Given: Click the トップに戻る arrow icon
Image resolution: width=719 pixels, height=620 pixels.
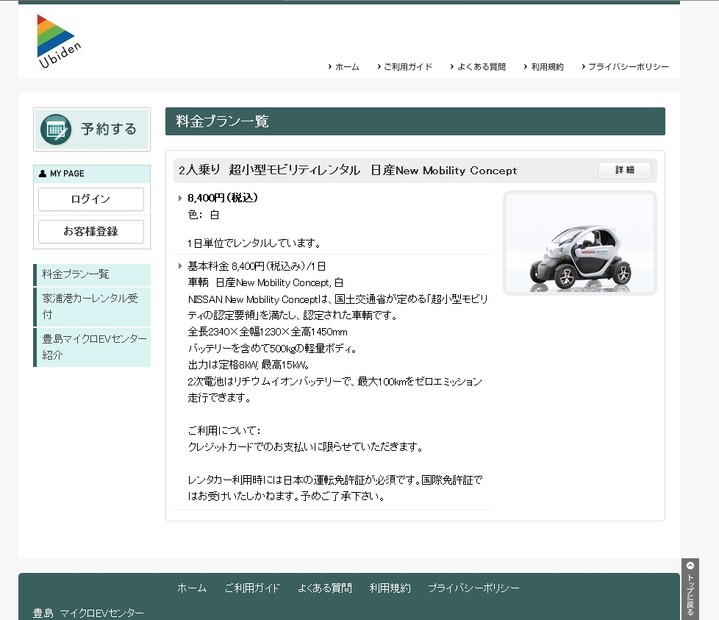Looking at the screenshot, I should pos(690,565).
